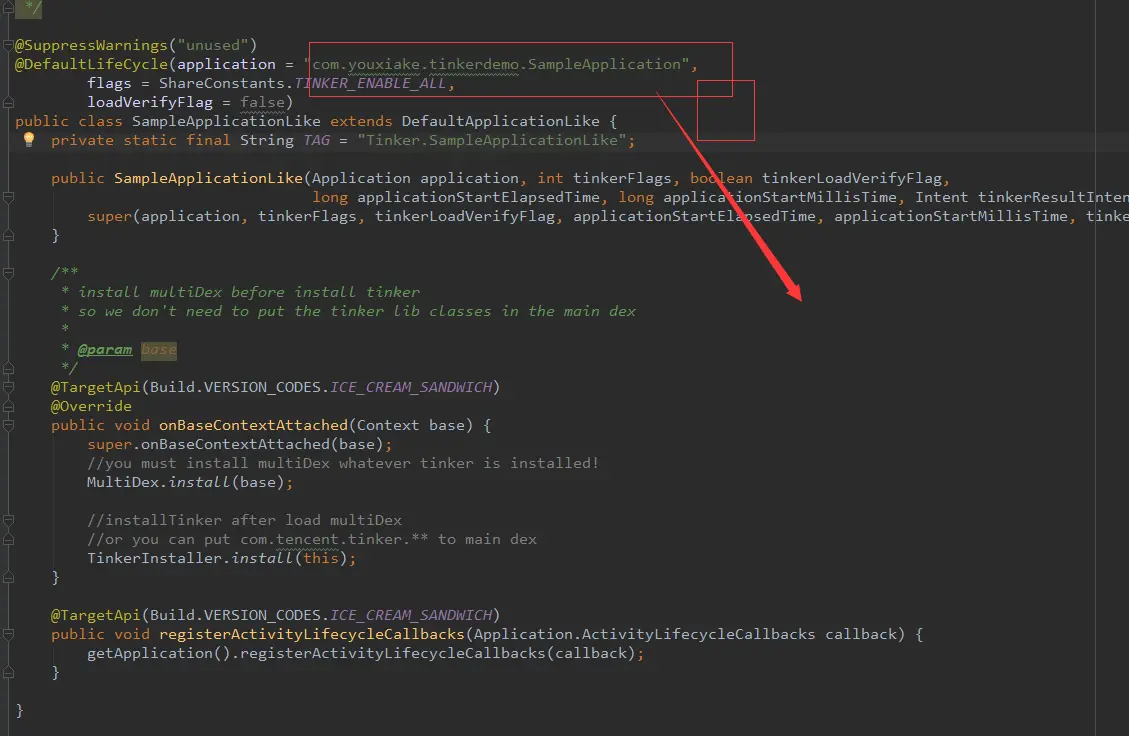Toggle the fold marker beside loadVerifyFlag line
This screenshot has width=1129, height=736.
click(9, 102)
